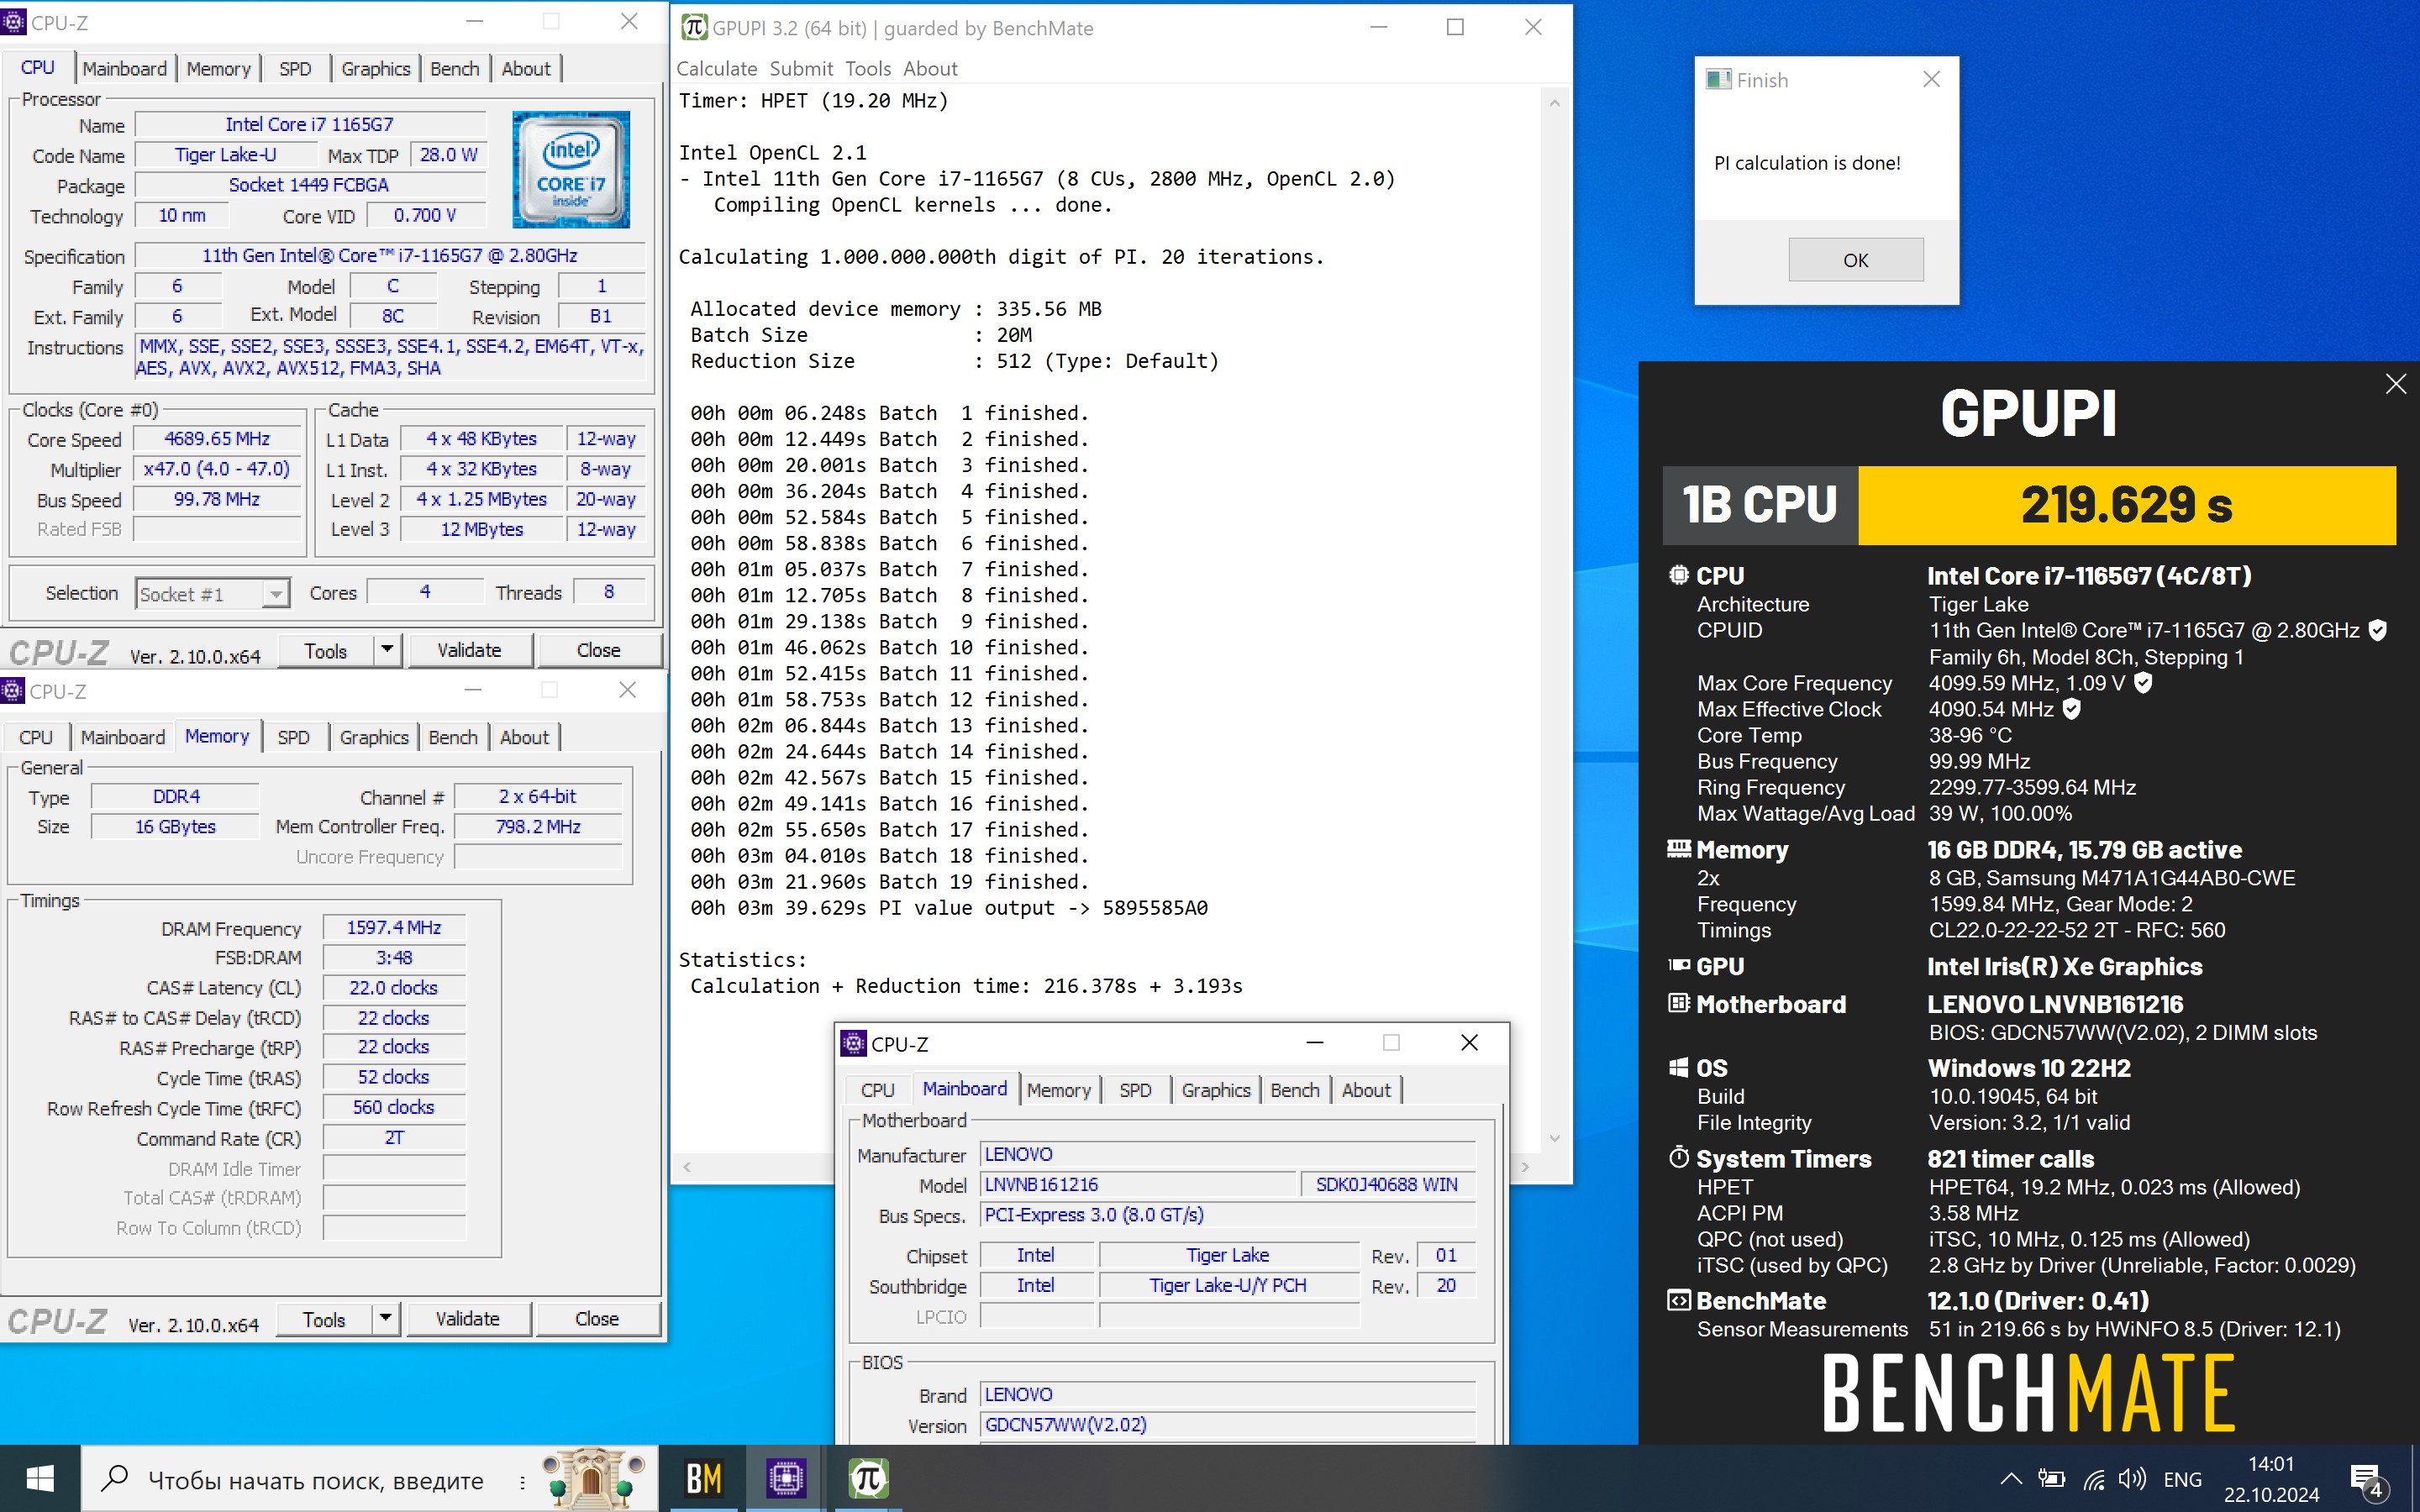Open the Calculate menu in GPUPI
This screenshot has height=1512, width=2420.
[x=716, y=69]
